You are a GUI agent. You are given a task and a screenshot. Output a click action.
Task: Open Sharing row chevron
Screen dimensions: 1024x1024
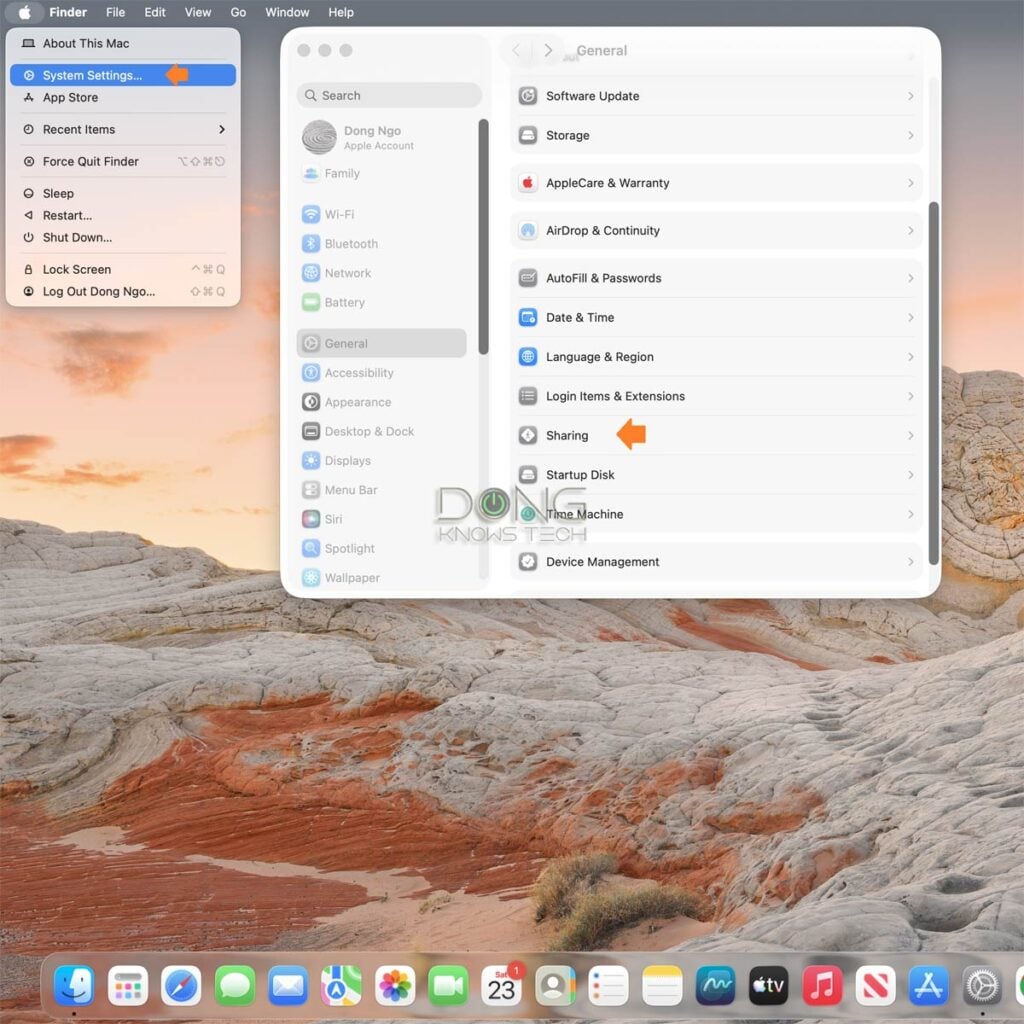click(910, 436)
